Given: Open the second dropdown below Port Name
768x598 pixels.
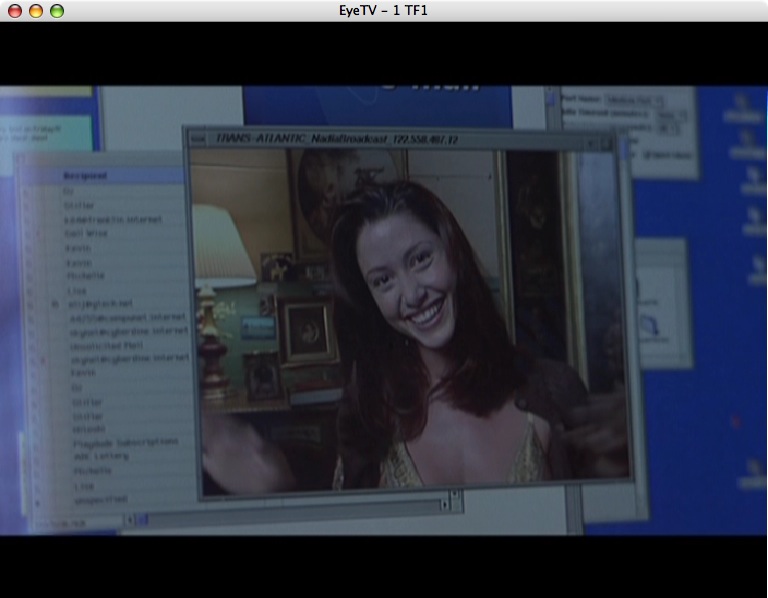Looking at the screenshot, I should click(671, 115).
